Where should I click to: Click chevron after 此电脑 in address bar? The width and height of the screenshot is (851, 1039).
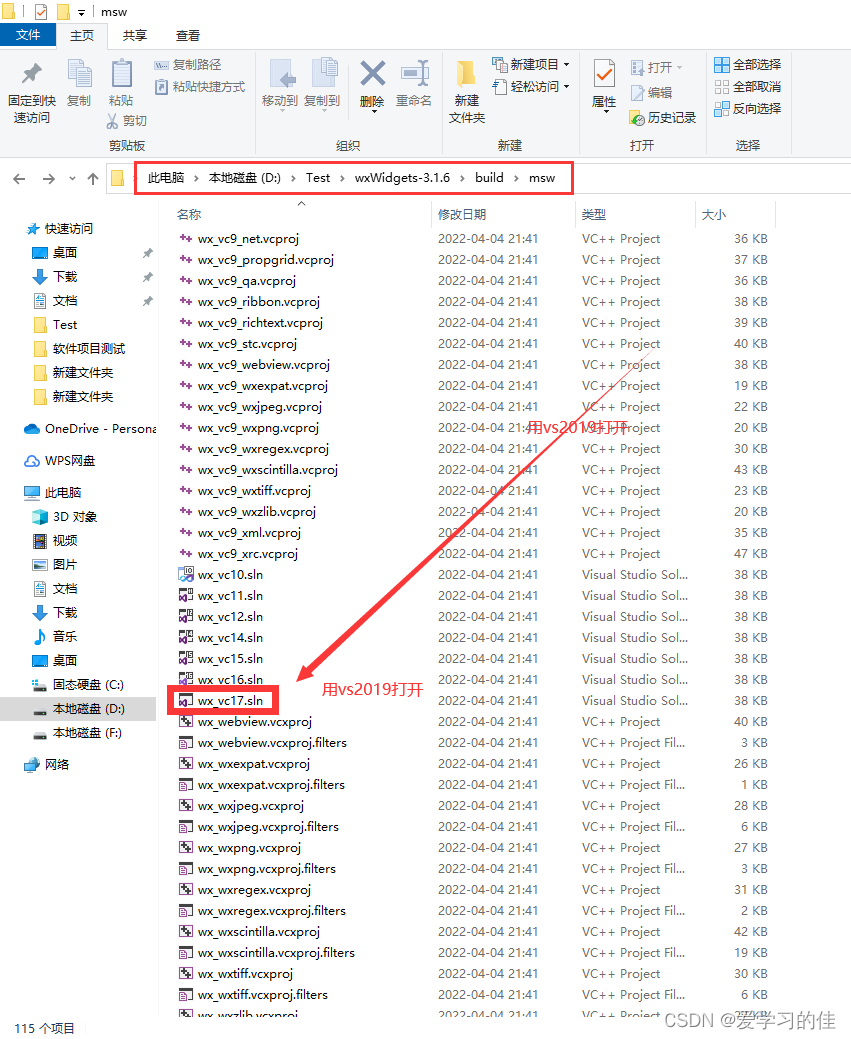click(196, 178)
